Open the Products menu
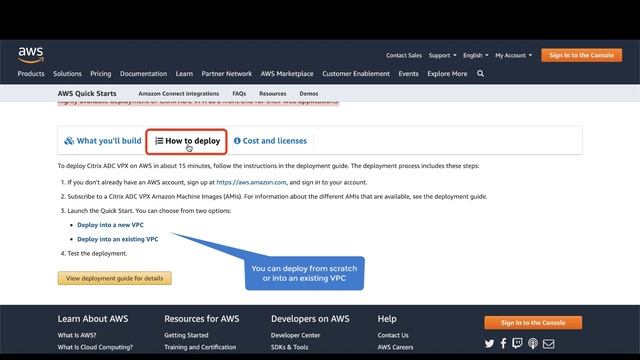The image size is (640, 360). 31,73
